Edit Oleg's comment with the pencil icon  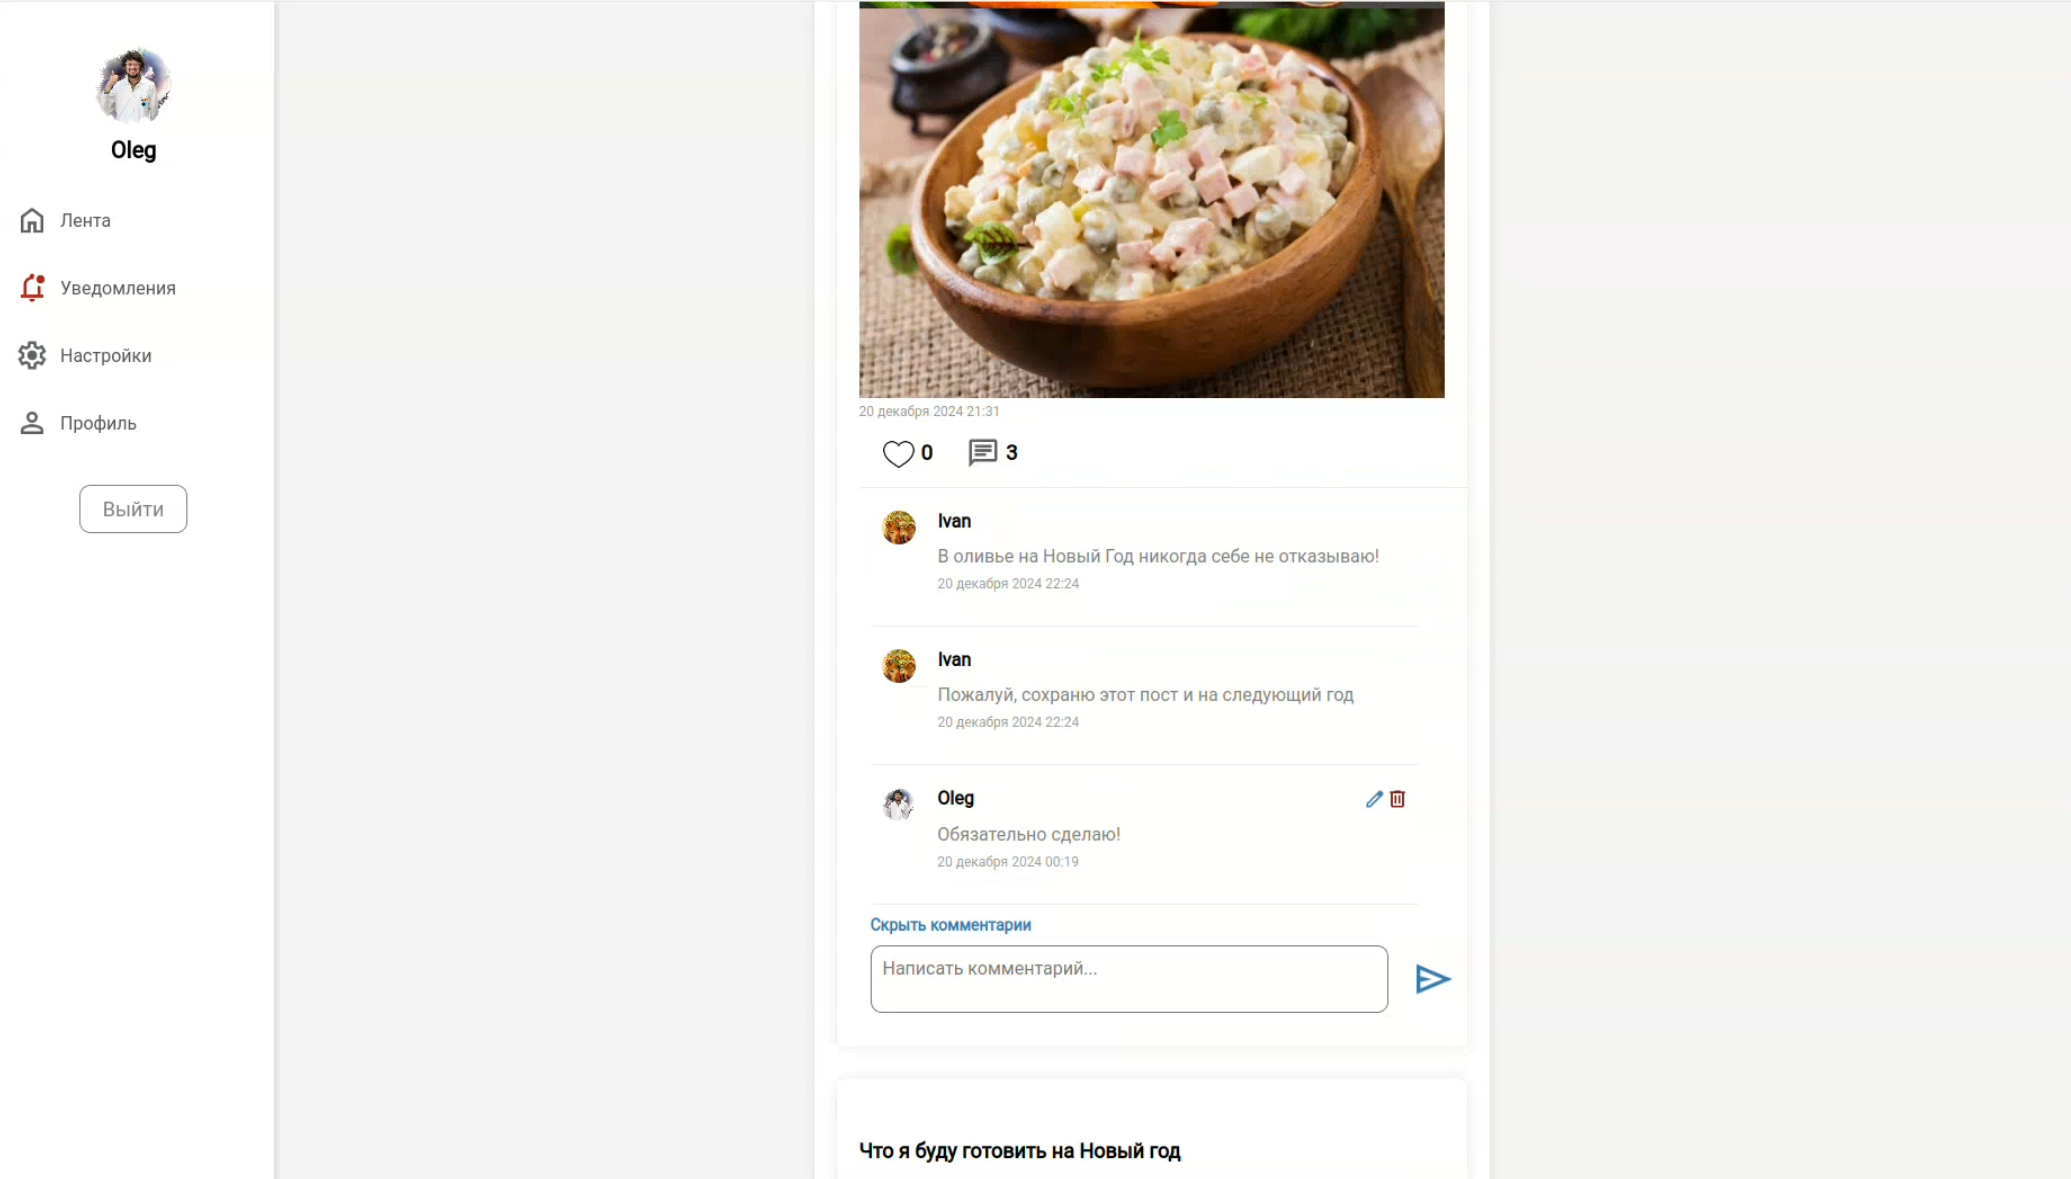pos(1374,799)
